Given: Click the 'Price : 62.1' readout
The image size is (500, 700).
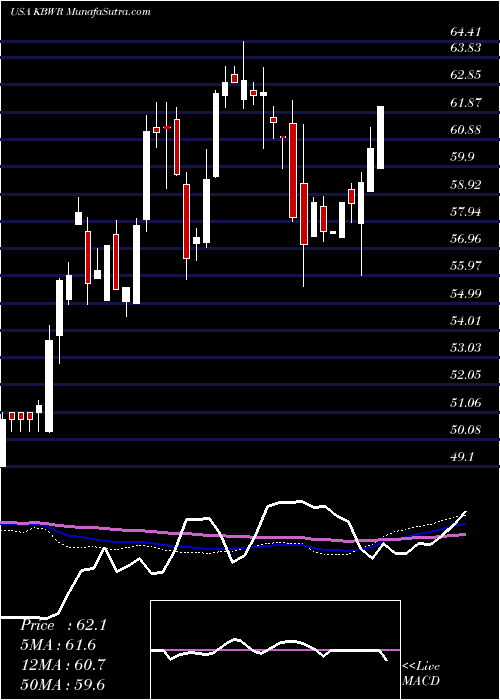Looking at the screenshot, I should point(63,625).
